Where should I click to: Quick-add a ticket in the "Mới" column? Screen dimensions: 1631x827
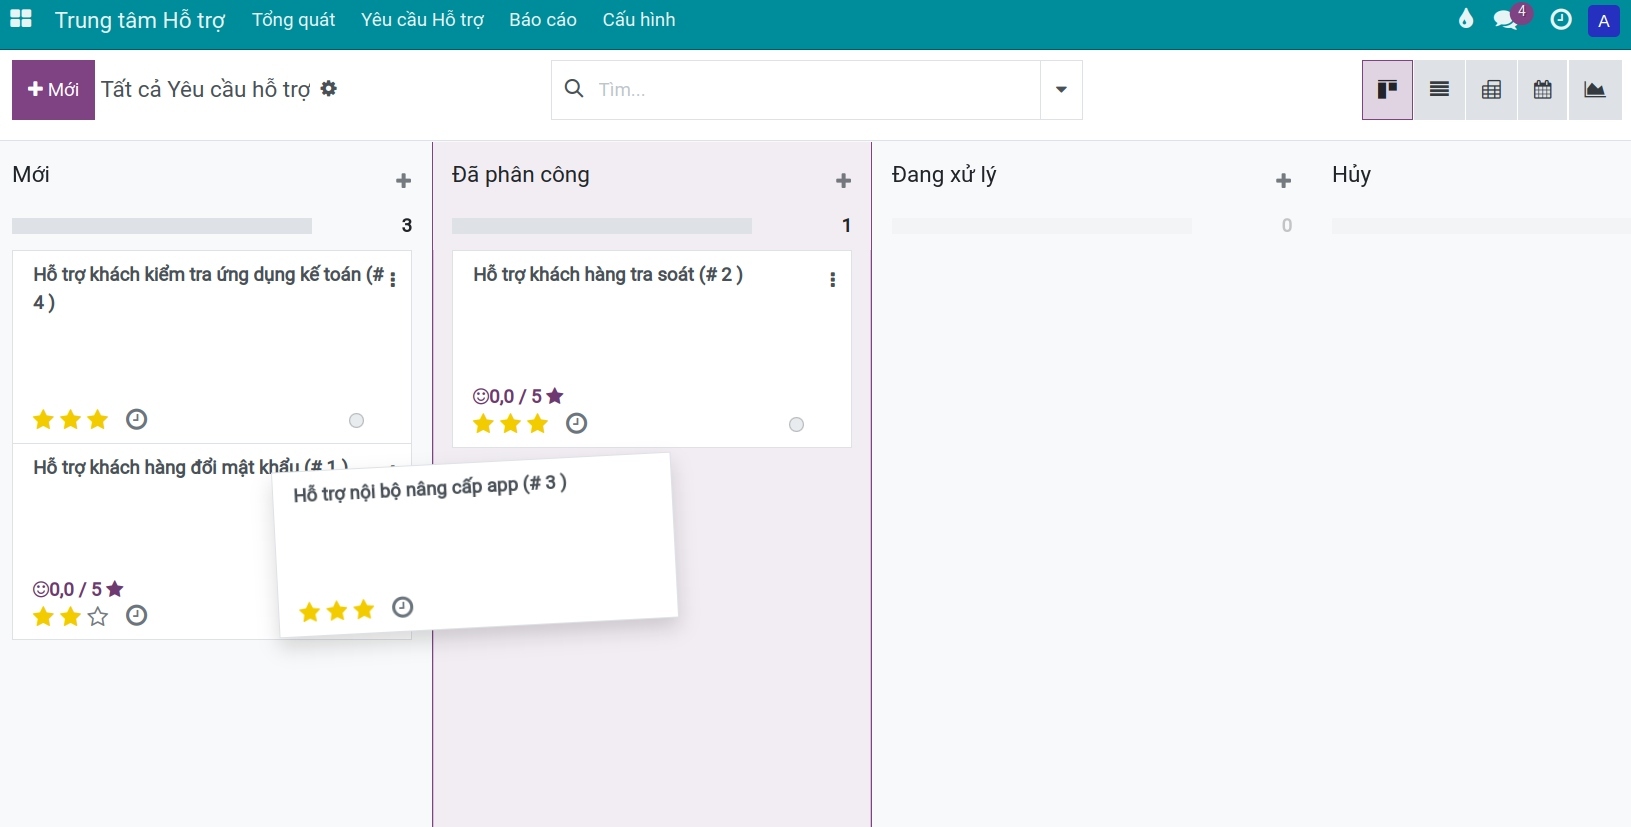[403, 181]
